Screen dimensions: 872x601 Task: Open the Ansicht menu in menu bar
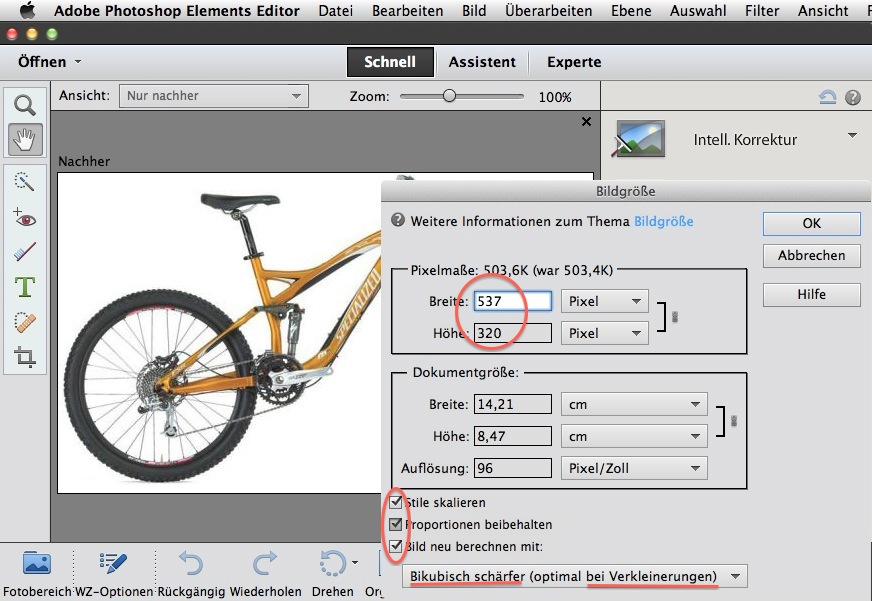pyautogui.click(x=823, y=10)
